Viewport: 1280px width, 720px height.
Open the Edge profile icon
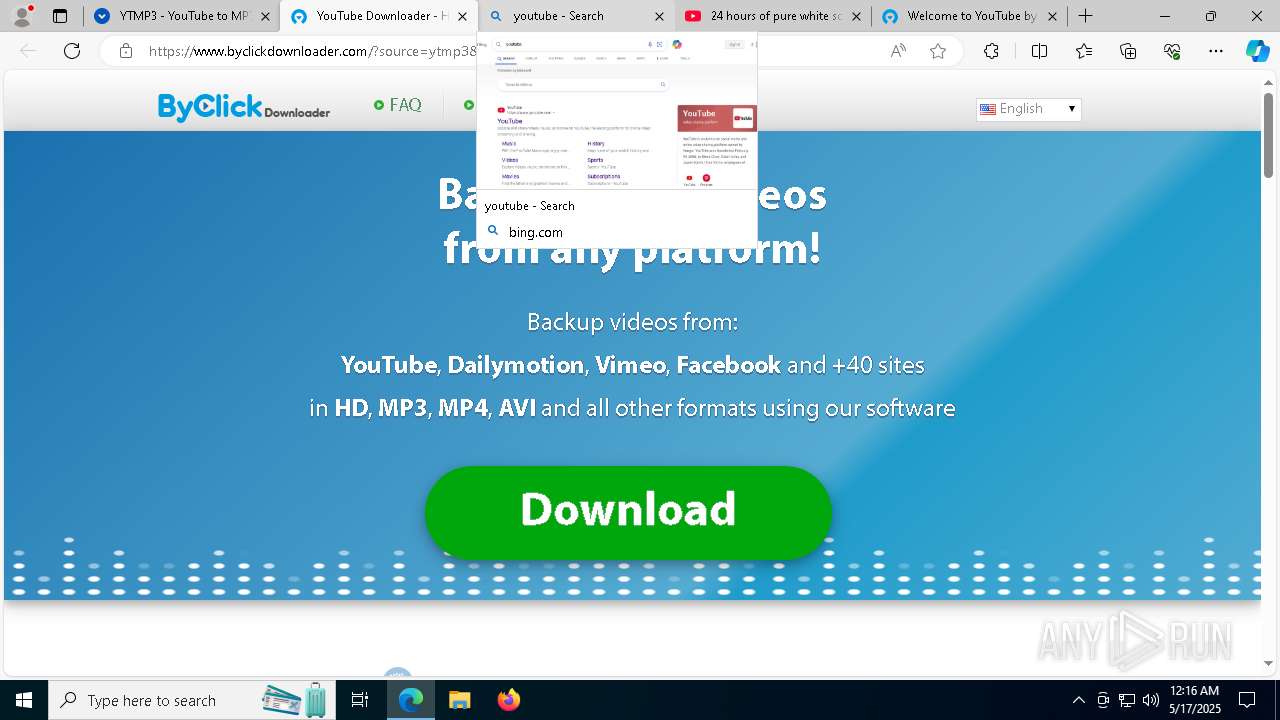pos(22,16)
